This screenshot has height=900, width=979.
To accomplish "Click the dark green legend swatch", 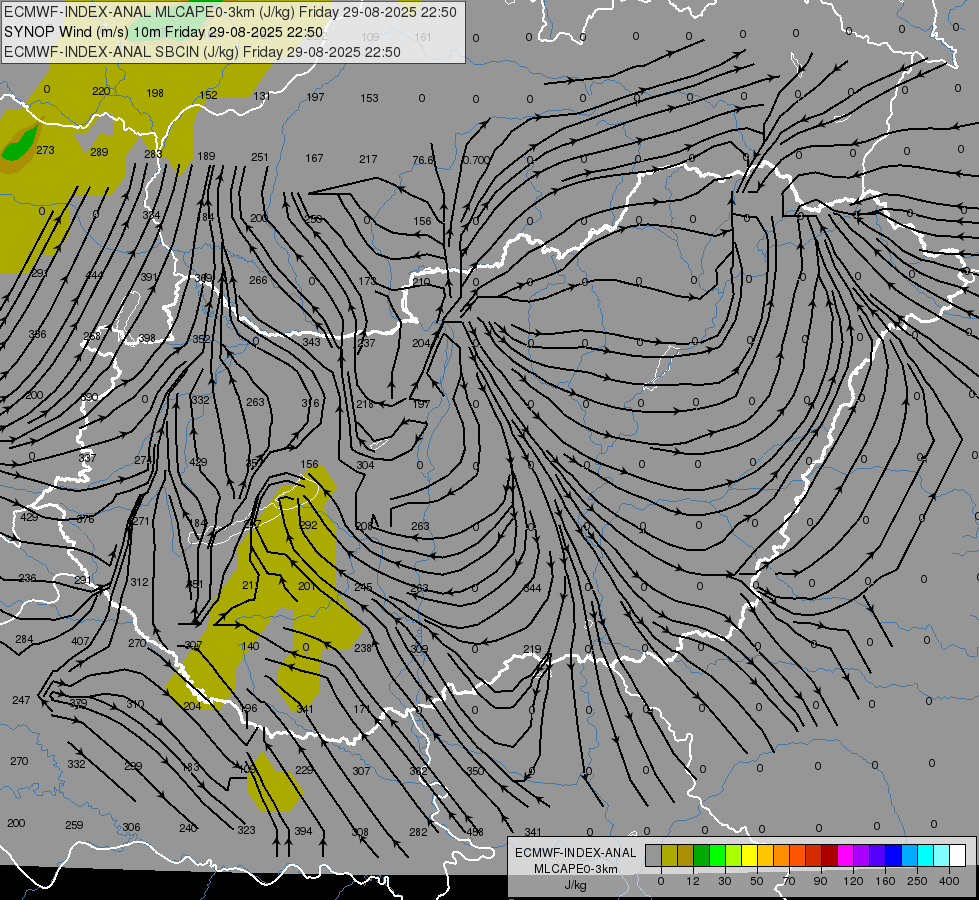I will [701, 856].
